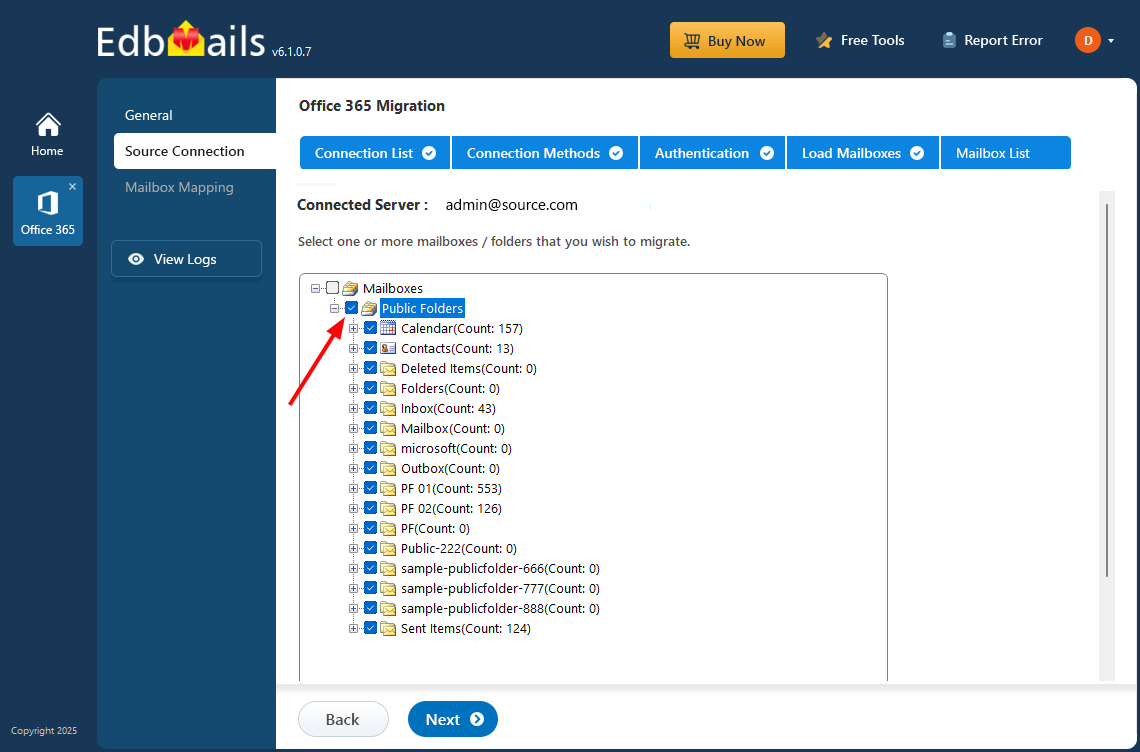Click the PF 01 folder icon
The image size is (1140, 752).
388,489
